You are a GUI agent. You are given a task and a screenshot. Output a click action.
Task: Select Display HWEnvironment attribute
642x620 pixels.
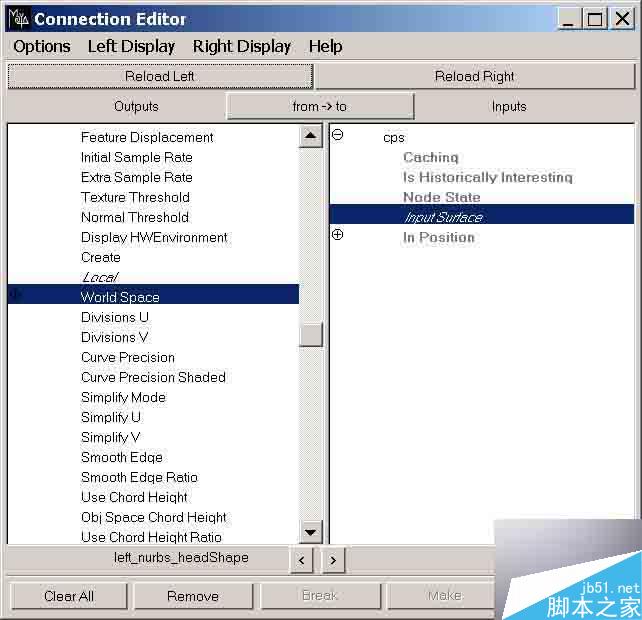coord(154,238)
